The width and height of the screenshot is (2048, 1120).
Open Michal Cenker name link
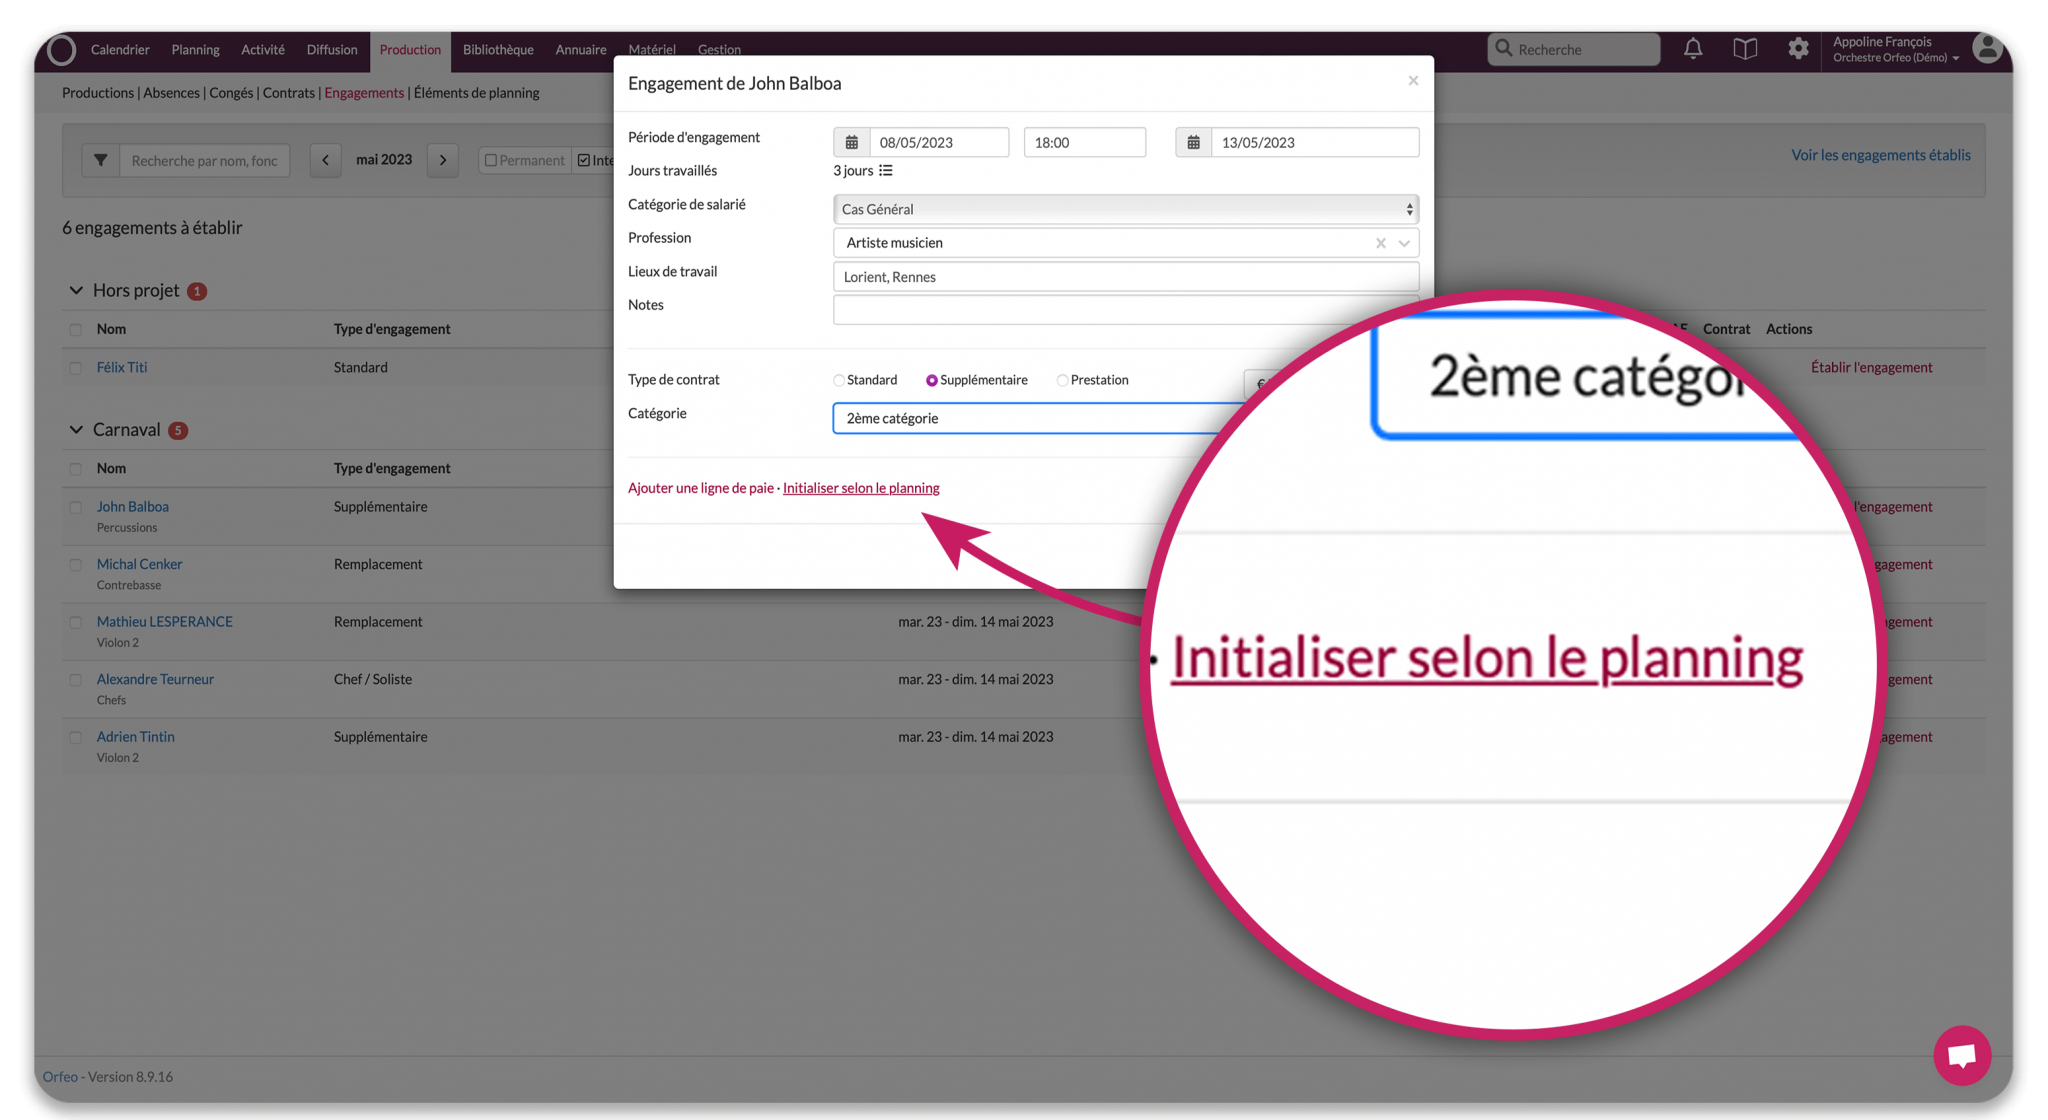coord(139,564)
